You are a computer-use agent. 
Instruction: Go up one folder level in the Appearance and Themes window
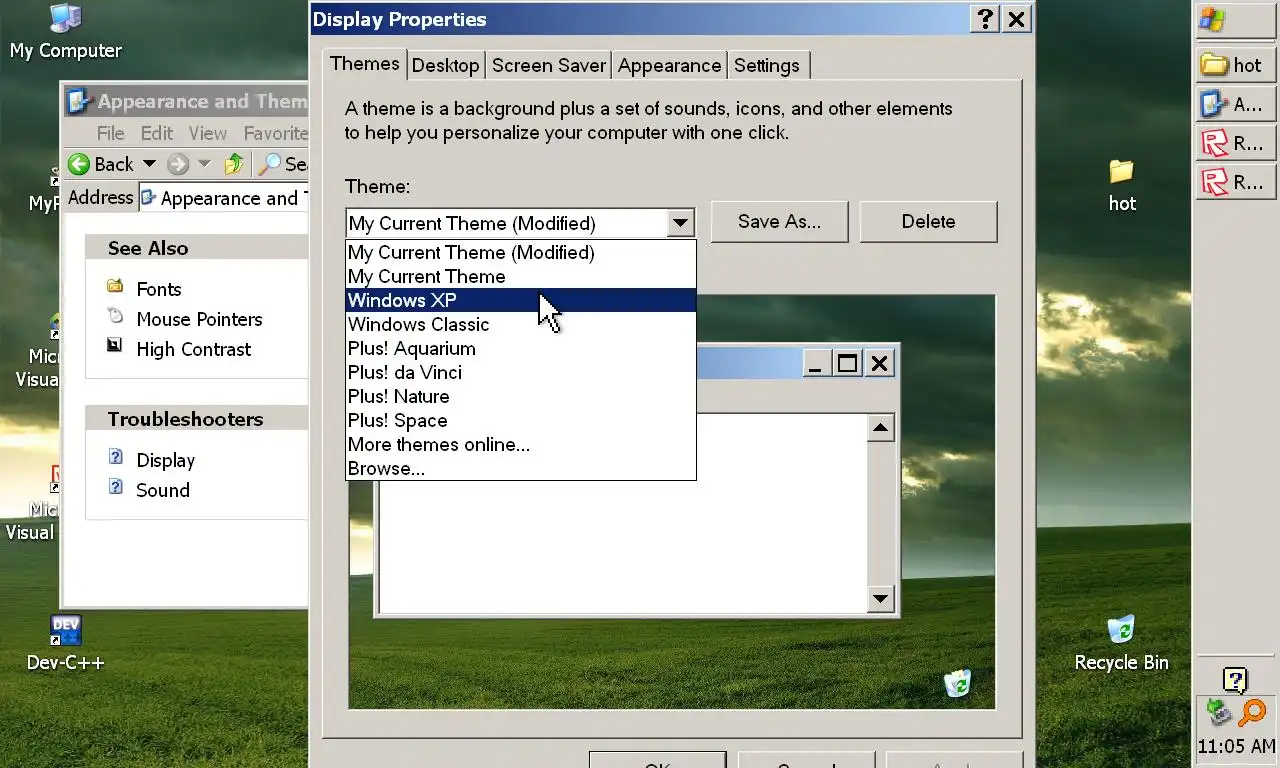[234, 164]
